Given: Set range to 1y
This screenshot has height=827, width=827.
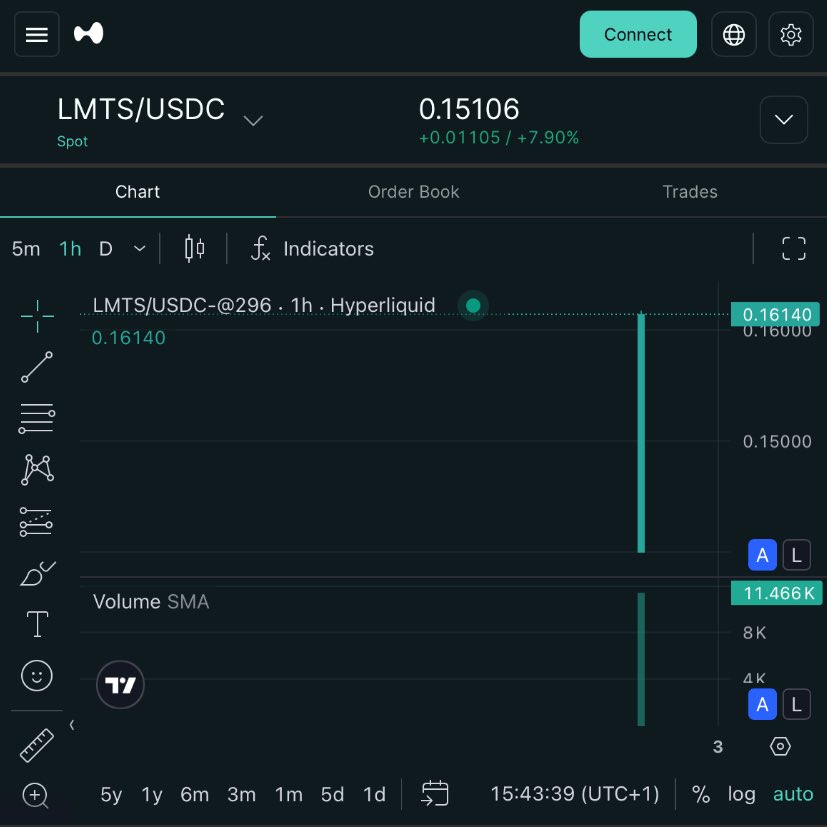Looking at the screenshot, I should (x=152, y=794).
